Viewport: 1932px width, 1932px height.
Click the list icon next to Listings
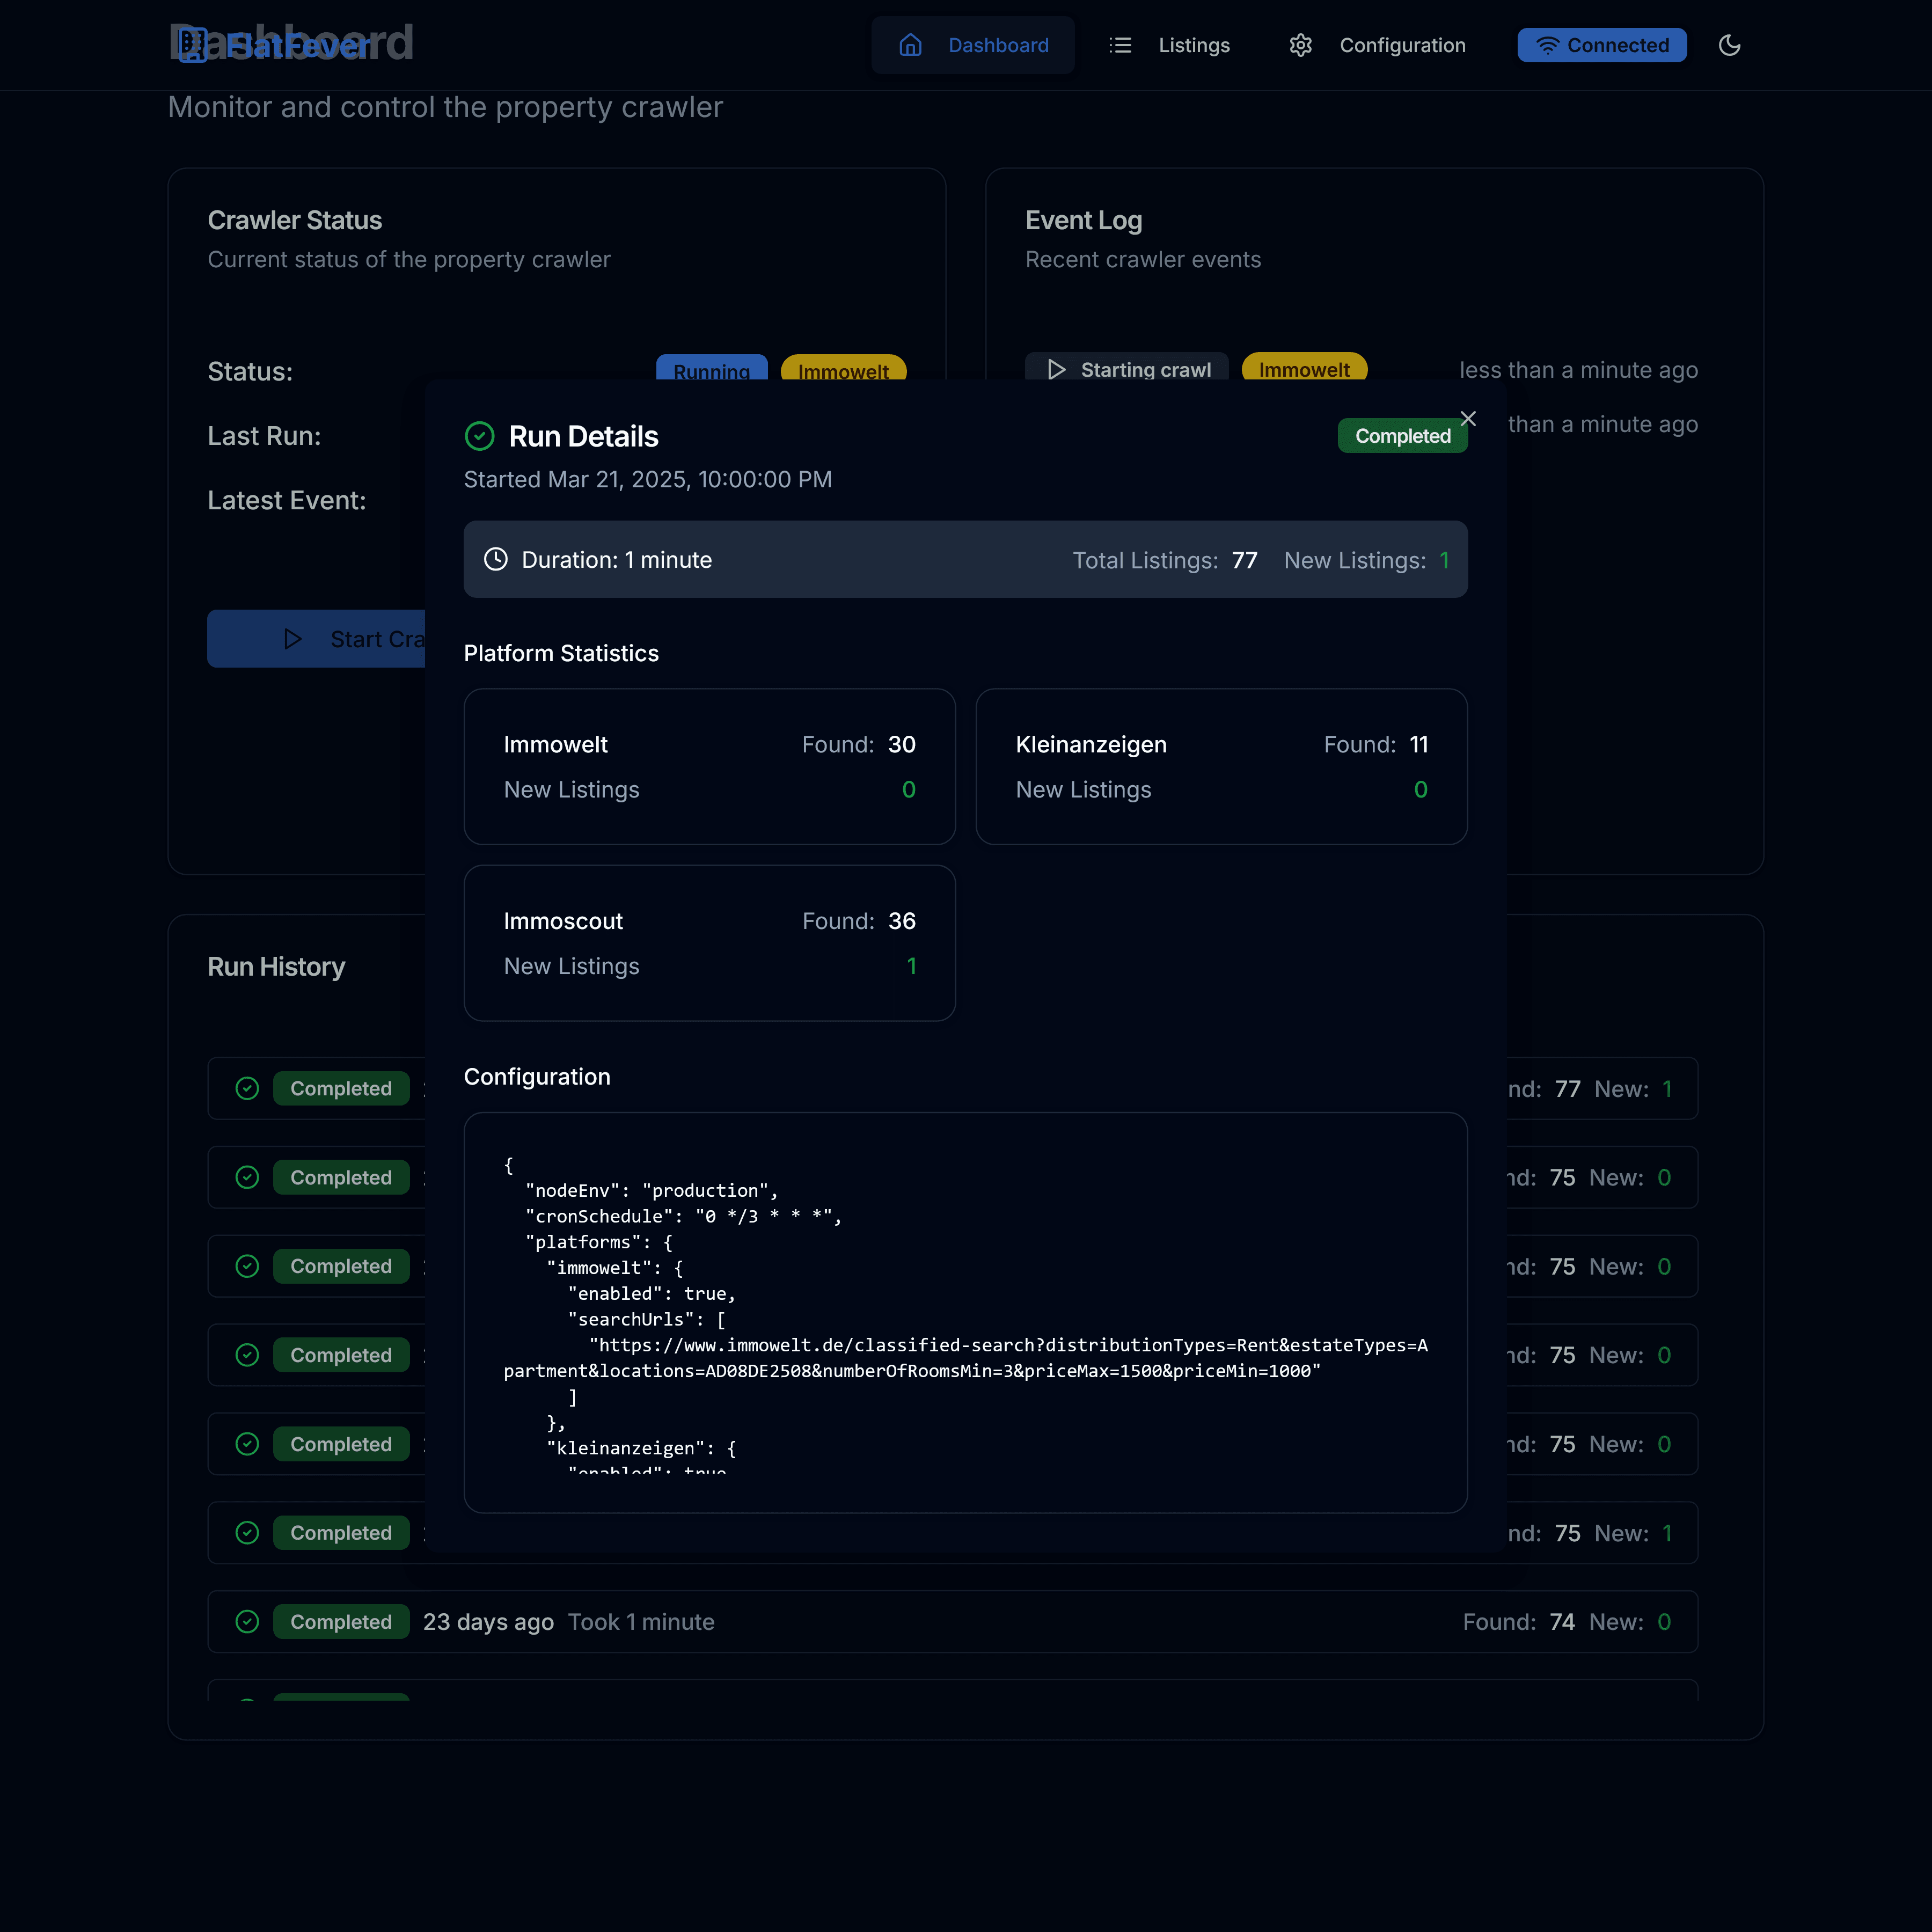tap(1121, 45)
